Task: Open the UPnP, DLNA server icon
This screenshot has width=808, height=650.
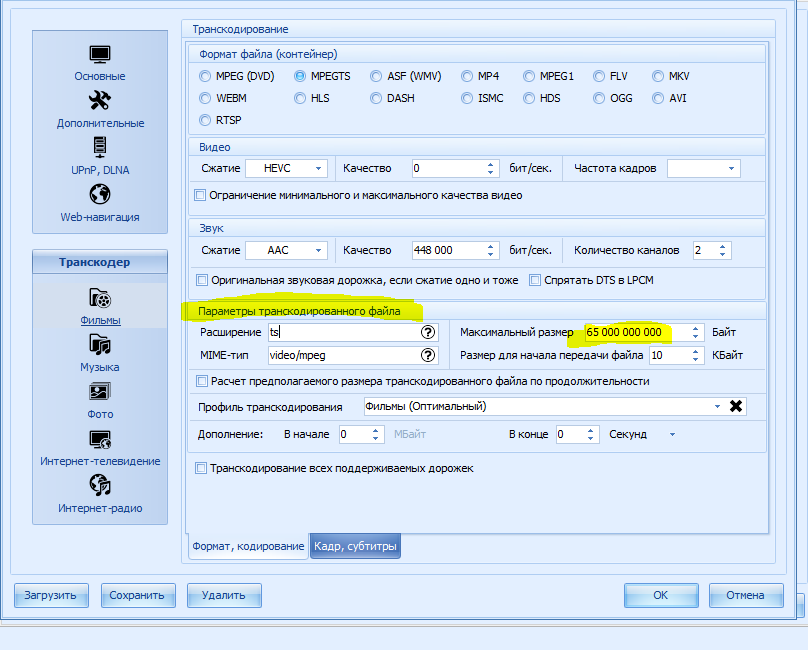Action: tap(99, 147)
